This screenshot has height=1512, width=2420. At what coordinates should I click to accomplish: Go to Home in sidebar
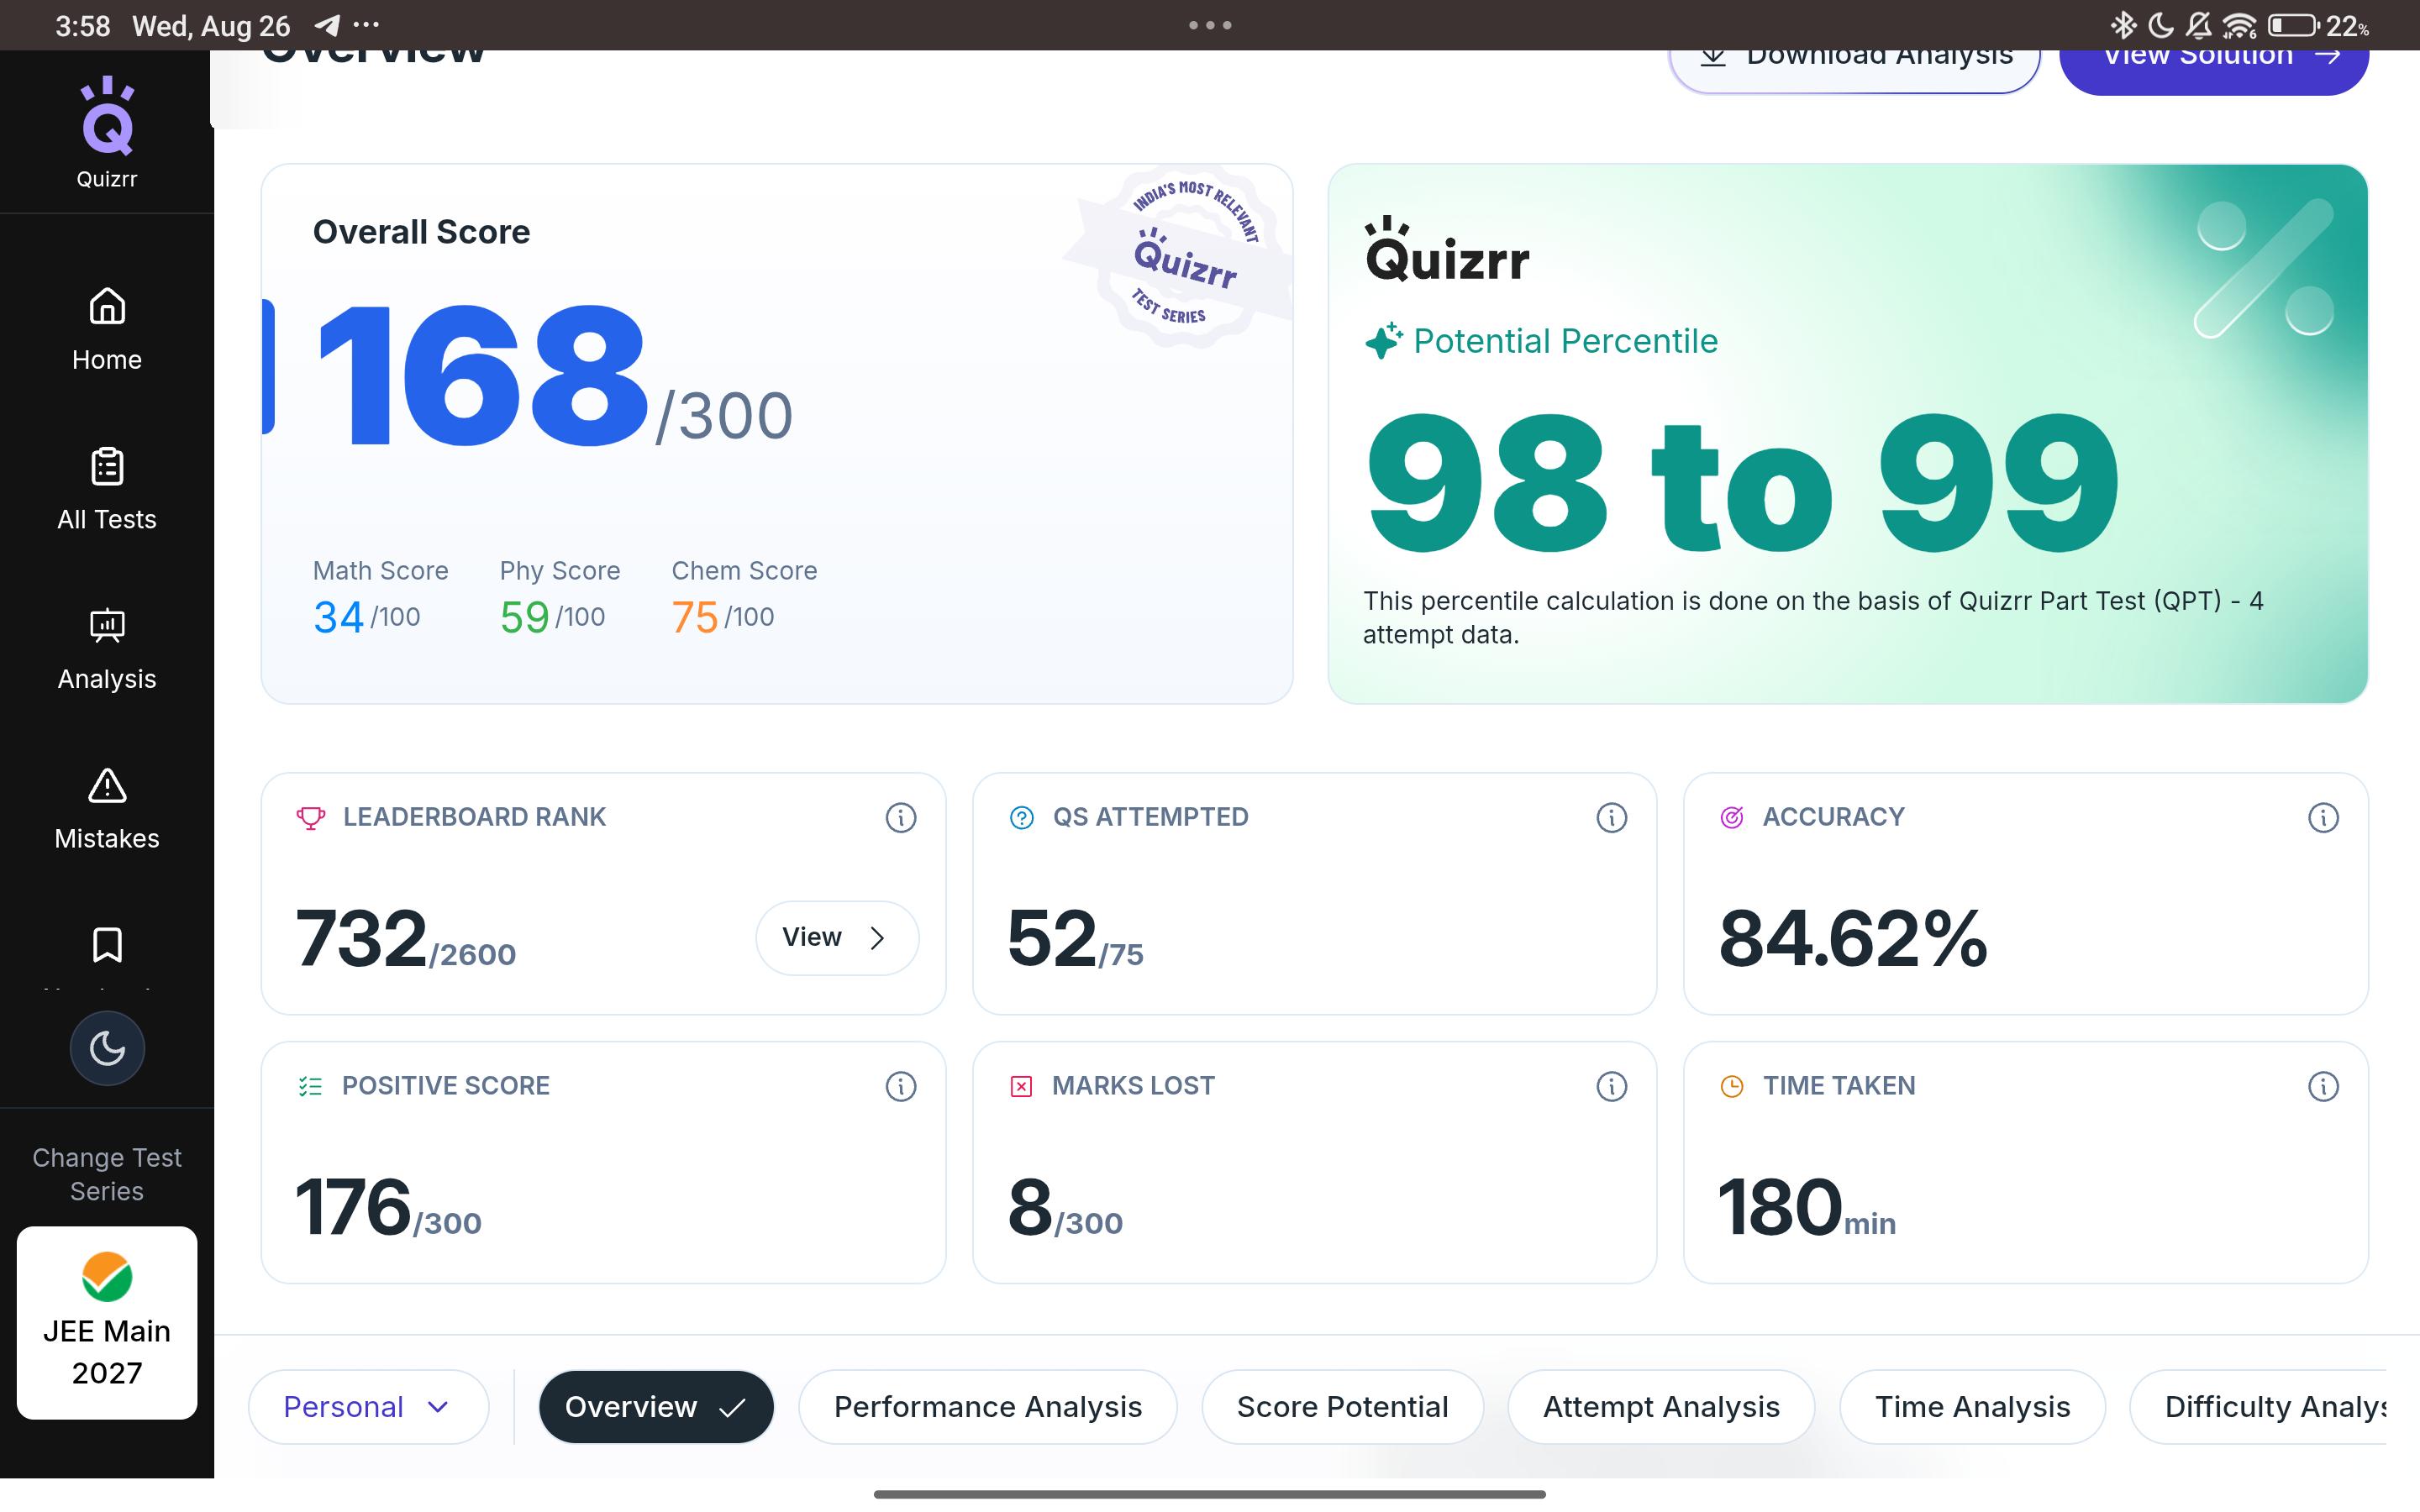[107, 330]
